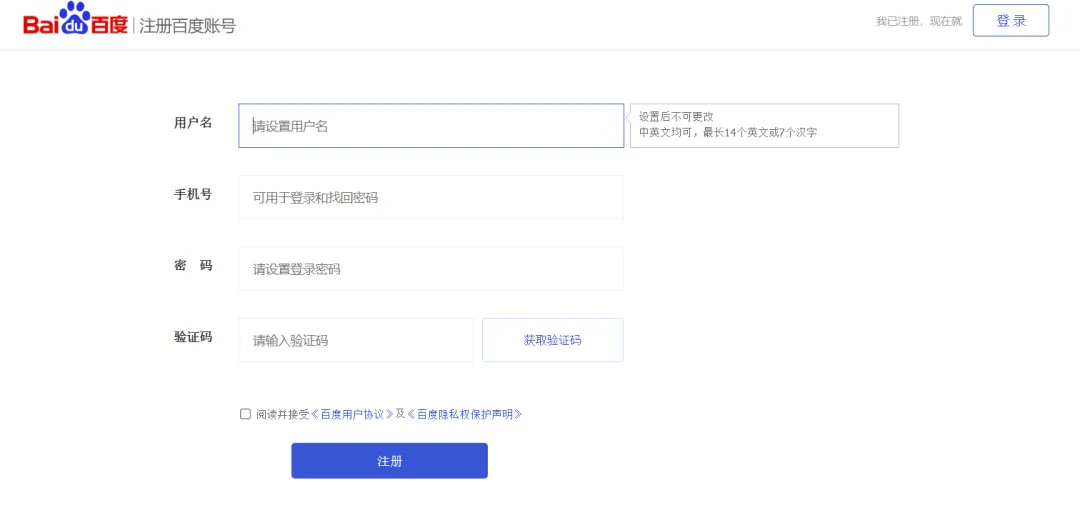This screenshot has width=1080, height=510.
Task: Submit with the blue 注册 button
Action: point(389,461)
